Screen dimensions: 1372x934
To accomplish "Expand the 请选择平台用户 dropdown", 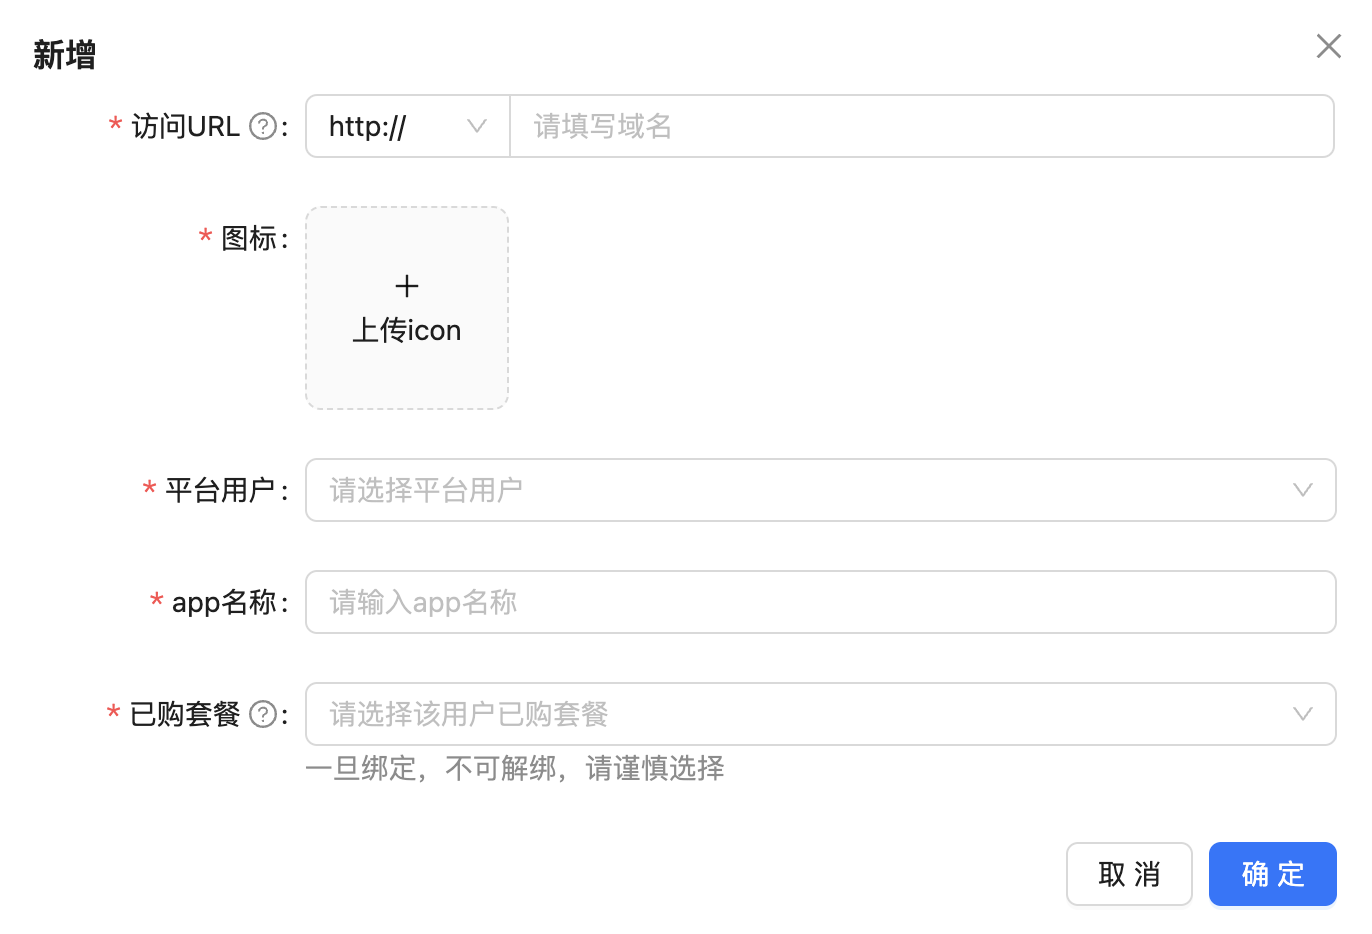I will click(x=800, y=490).
